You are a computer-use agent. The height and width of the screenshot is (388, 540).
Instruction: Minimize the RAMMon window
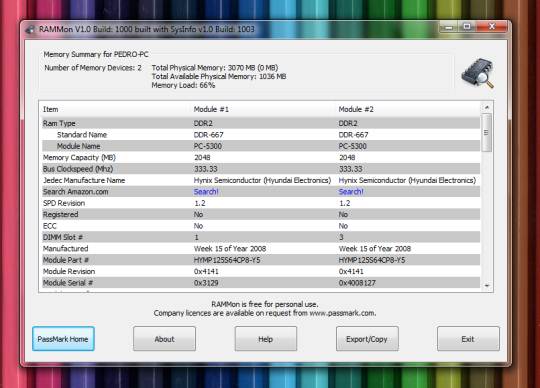(448, 28)
